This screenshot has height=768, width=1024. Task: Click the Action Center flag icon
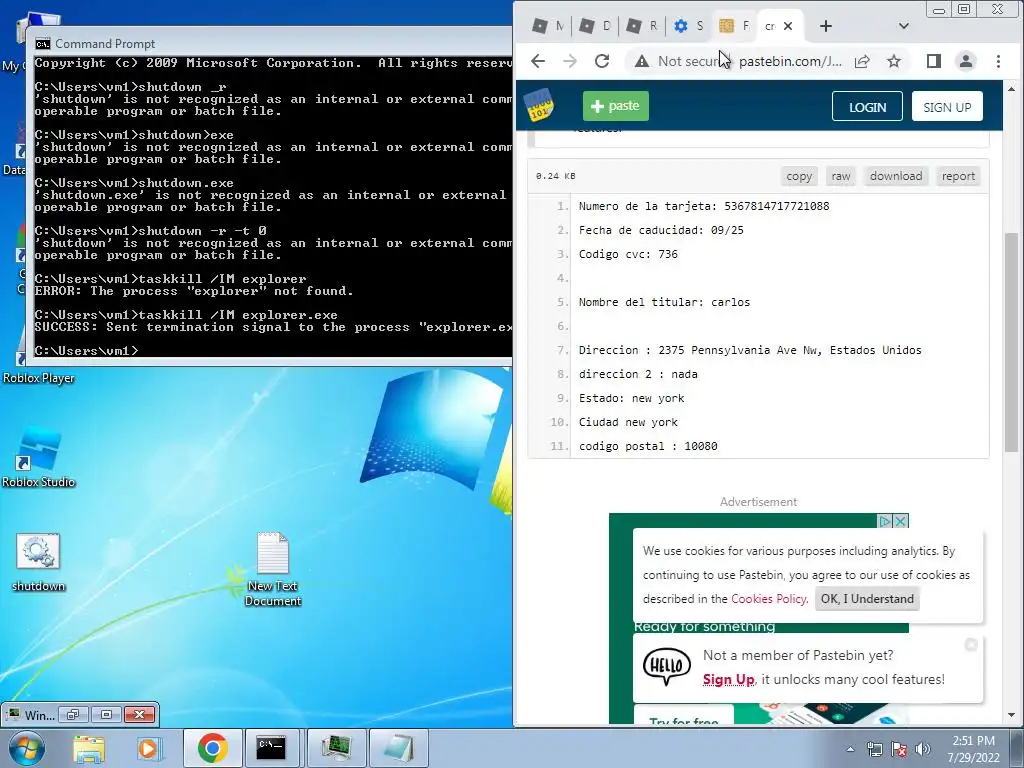tap(899, 750)
